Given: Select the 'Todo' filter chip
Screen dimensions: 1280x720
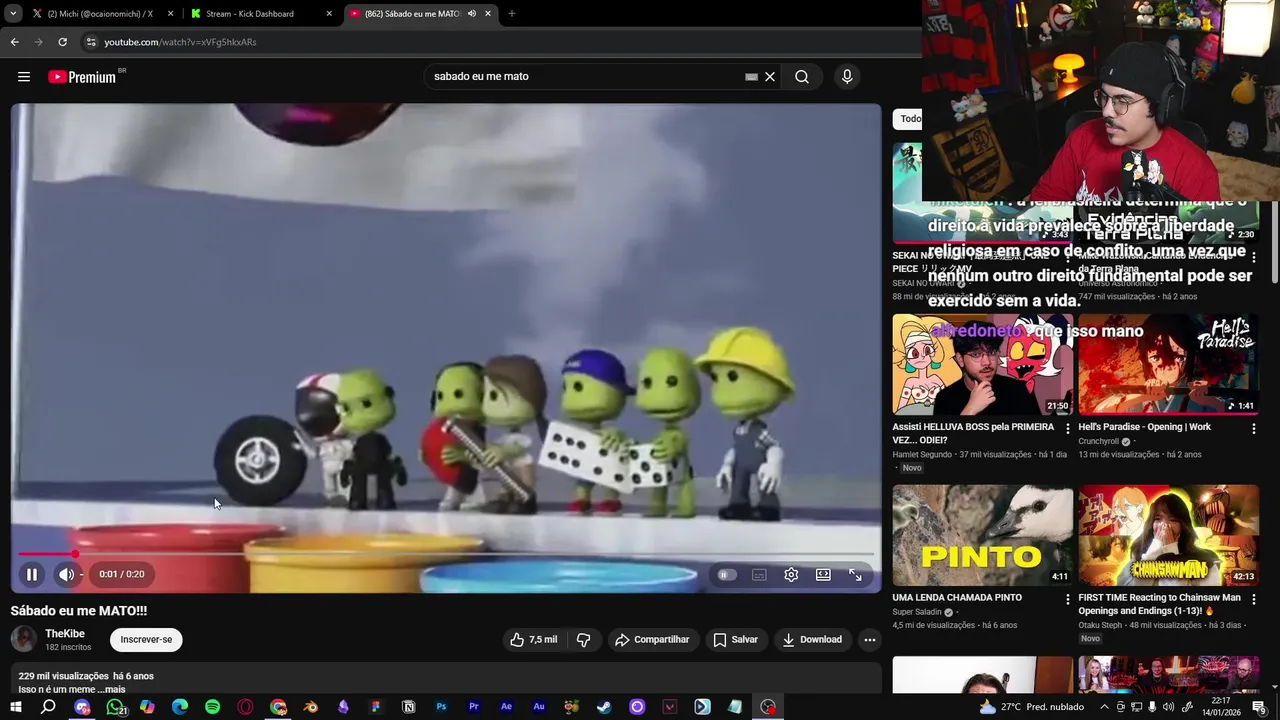Looking at the screenshot, I should (x=909, y=118).
